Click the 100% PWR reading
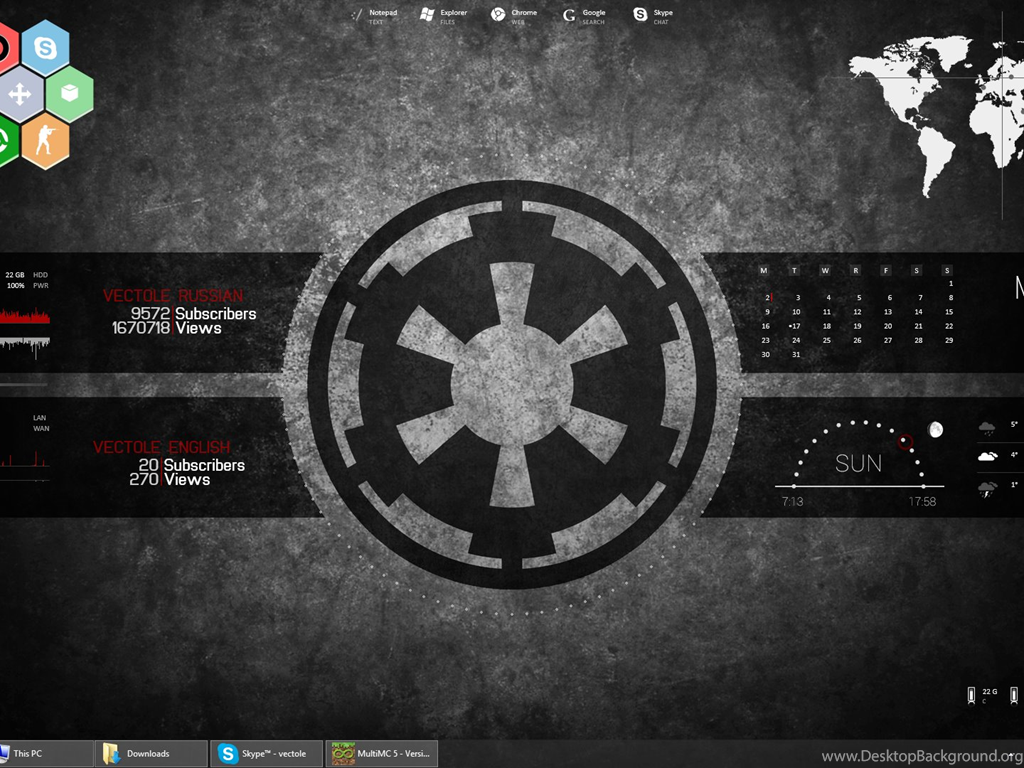Screen dimensions: 1024x768 tap(27, 286)
